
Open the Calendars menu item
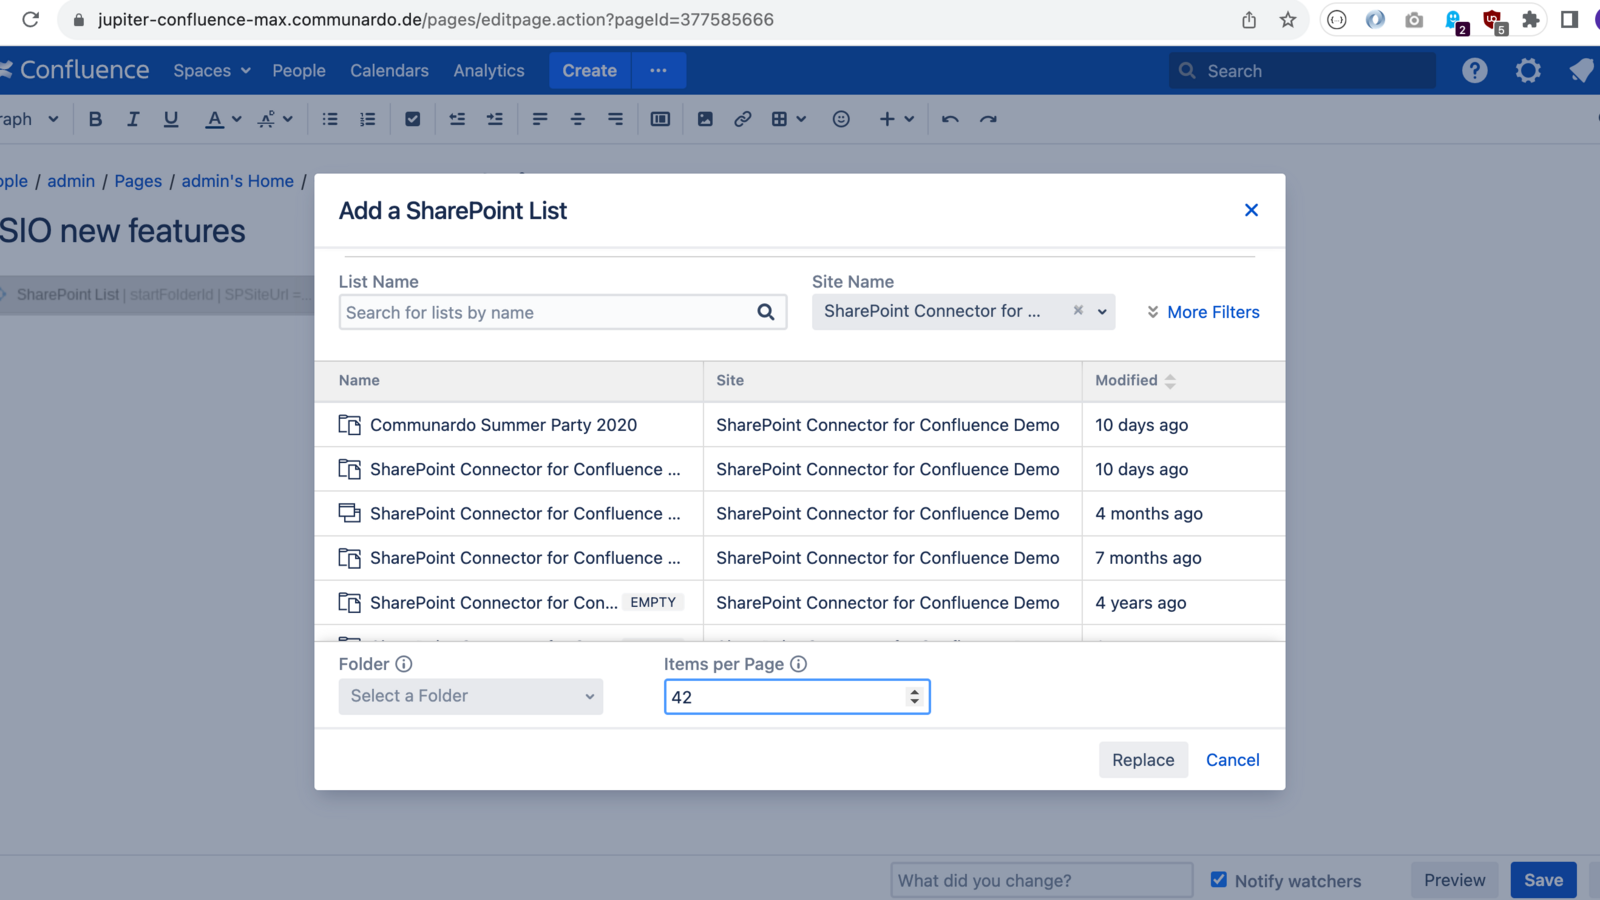(x=389, y=71)
